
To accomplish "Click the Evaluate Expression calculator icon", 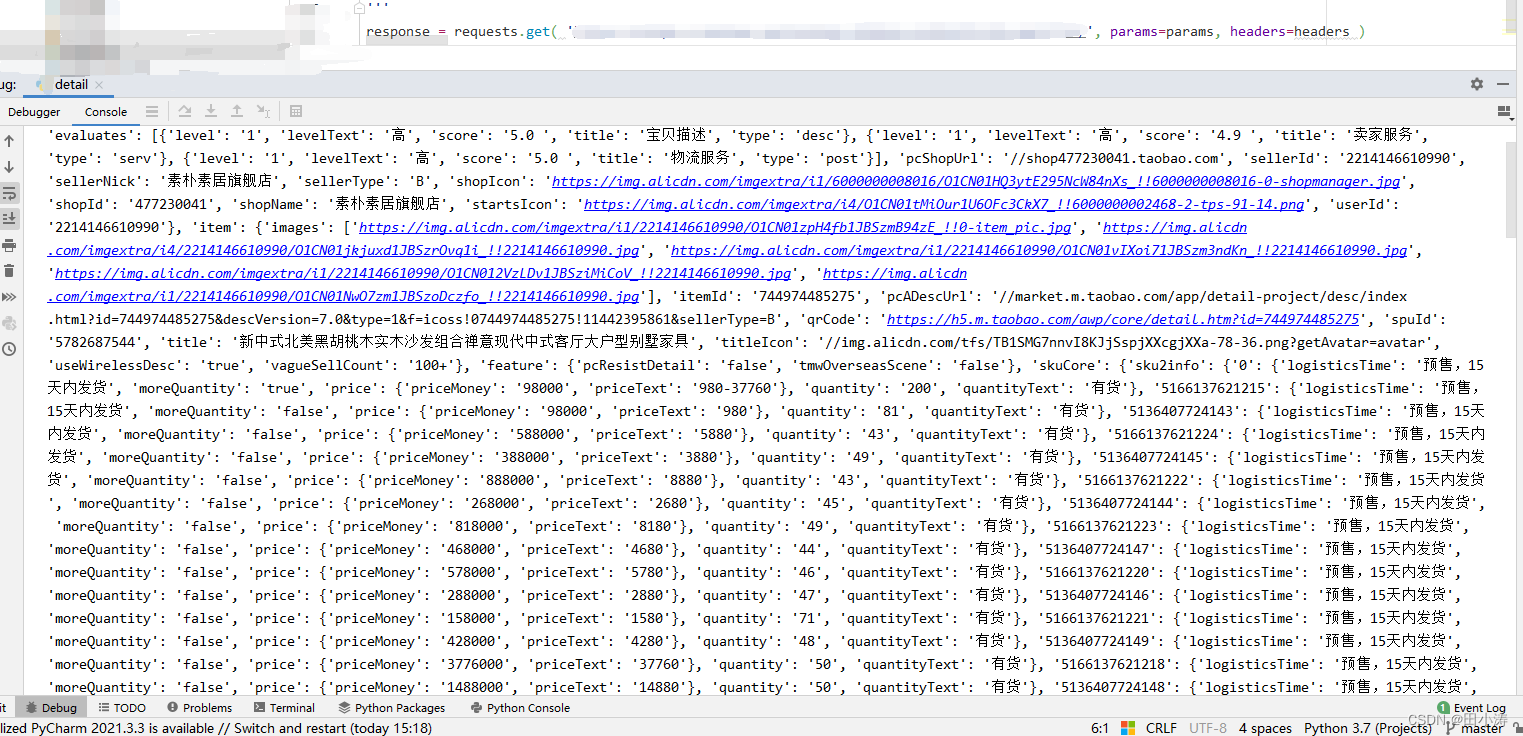I will tap(296, 111).
